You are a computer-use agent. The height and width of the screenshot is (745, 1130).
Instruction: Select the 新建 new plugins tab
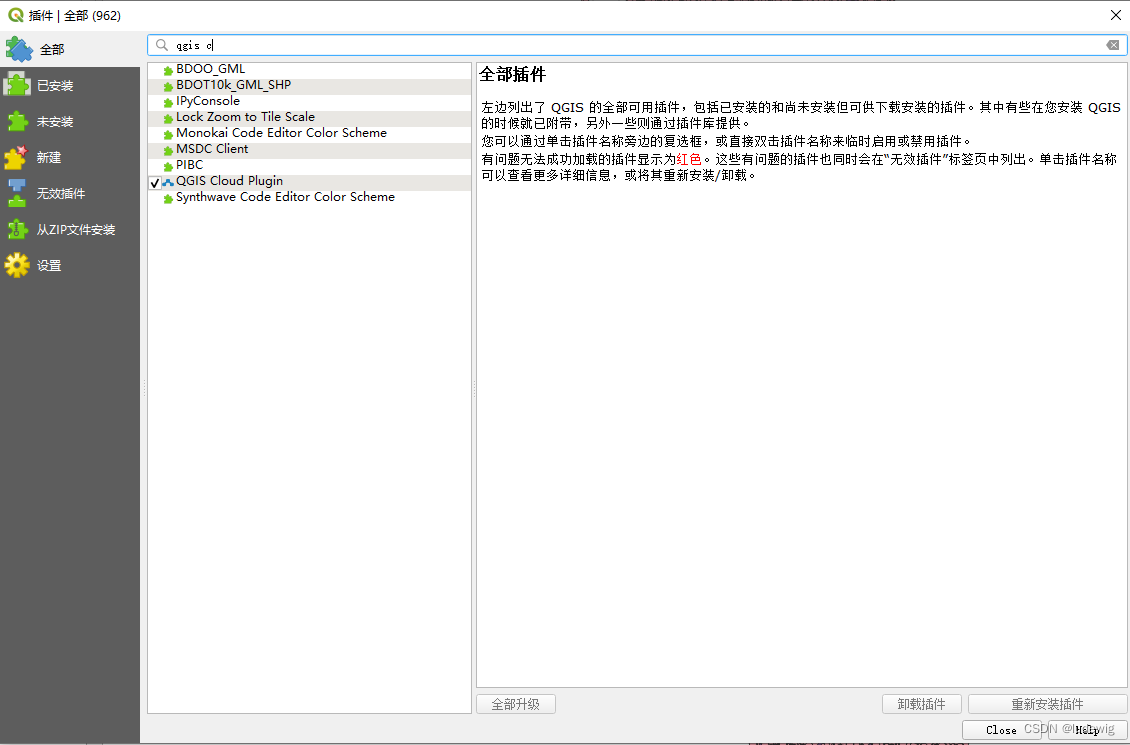[70, 158]
